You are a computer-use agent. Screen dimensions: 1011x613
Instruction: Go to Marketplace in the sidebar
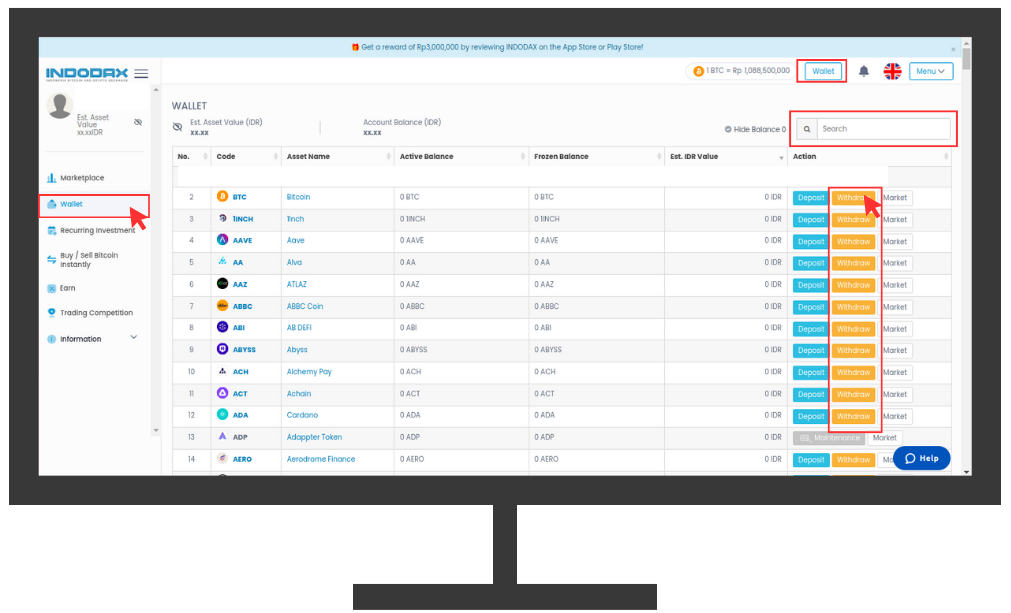point(82,178)
